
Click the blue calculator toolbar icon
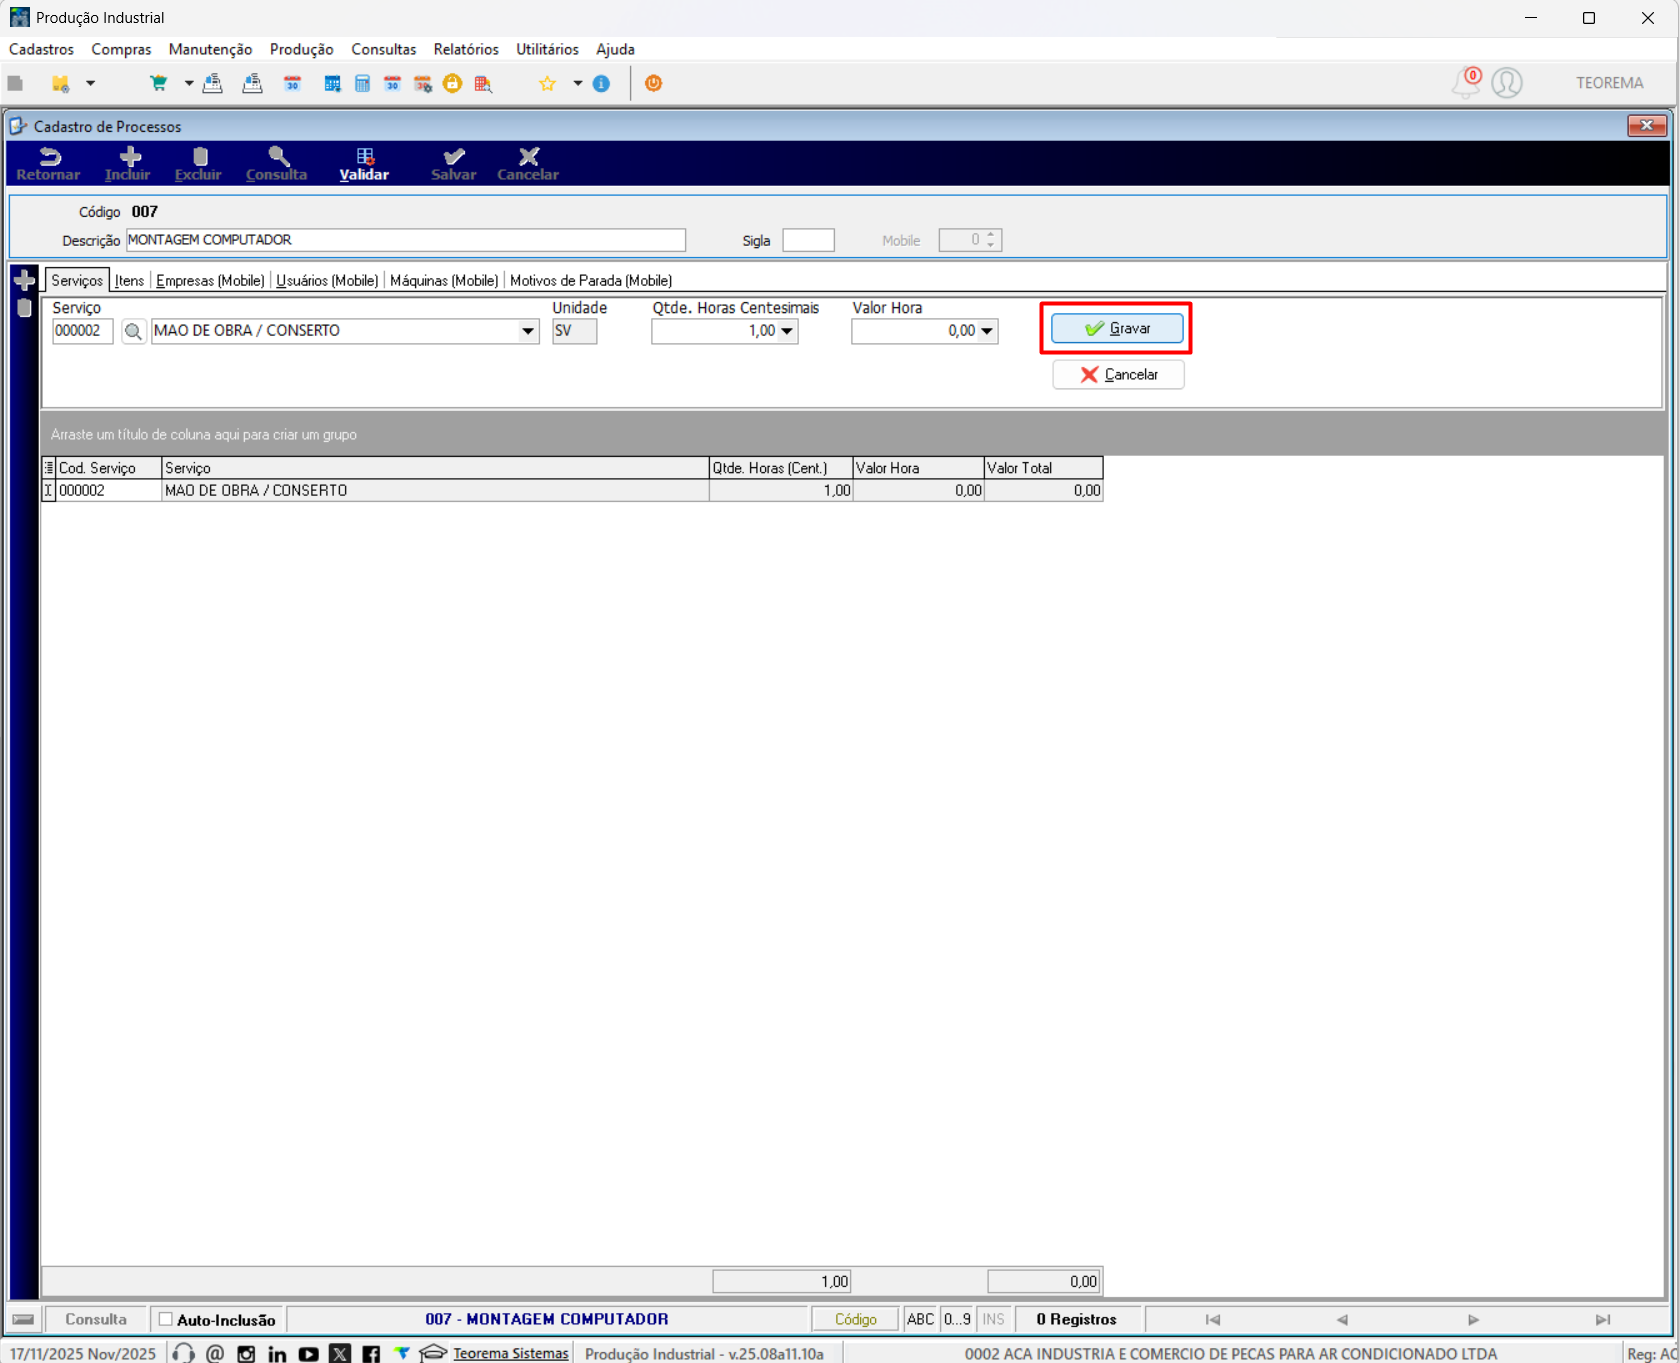[x=362, y=84]
